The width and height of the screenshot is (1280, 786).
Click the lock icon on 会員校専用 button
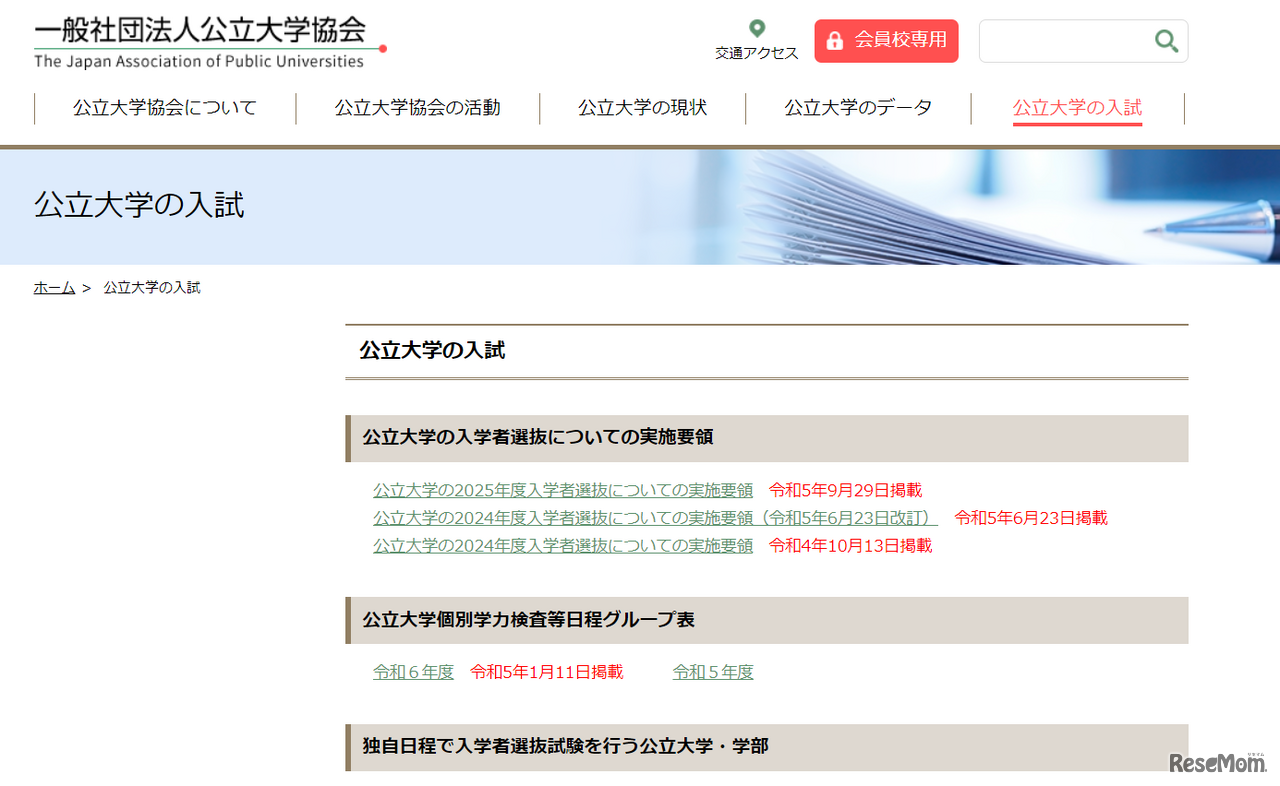834,41
